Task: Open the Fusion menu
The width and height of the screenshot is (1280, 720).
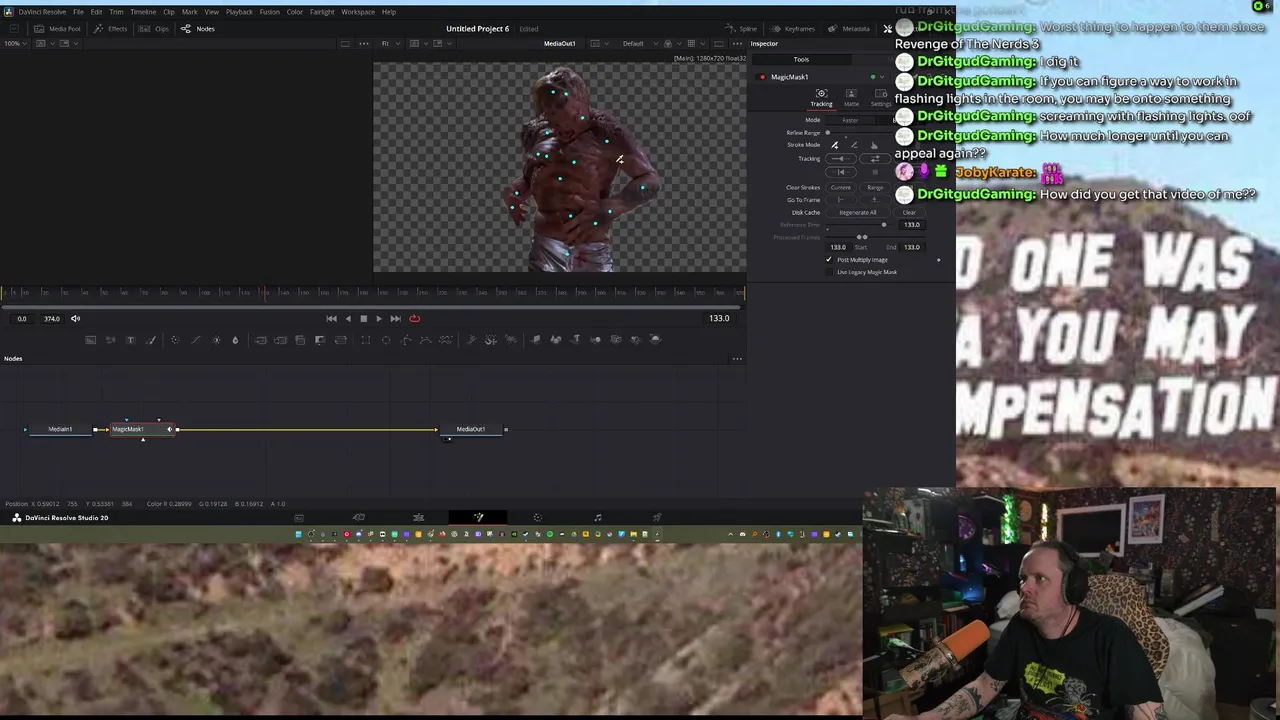Action: click(269, 12)
